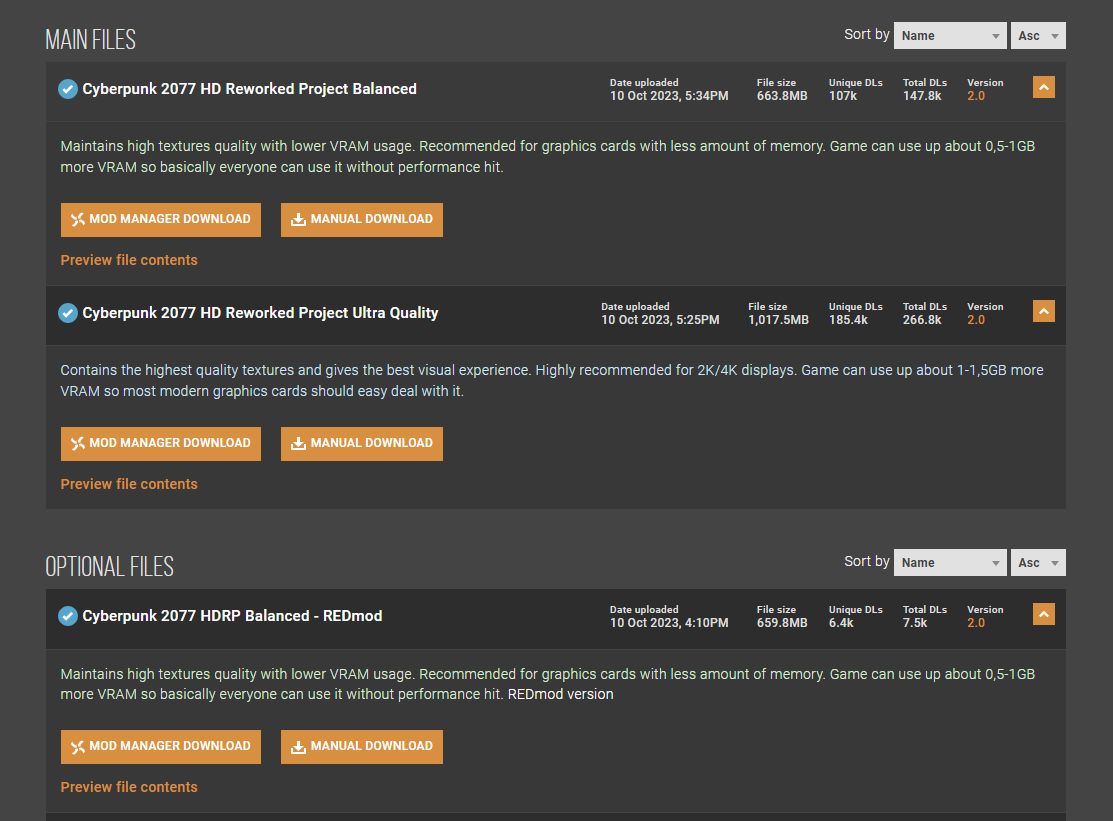Mod Manager Download for HDRP Balanced REDmod
The height and width of the screenshot is (821, 1113).
161,746
